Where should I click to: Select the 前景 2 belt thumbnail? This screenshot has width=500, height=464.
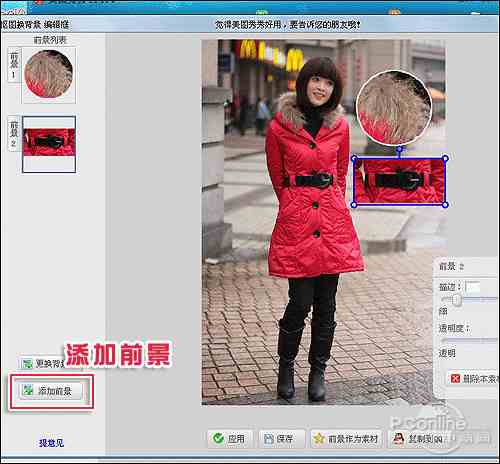pos(49,144)
